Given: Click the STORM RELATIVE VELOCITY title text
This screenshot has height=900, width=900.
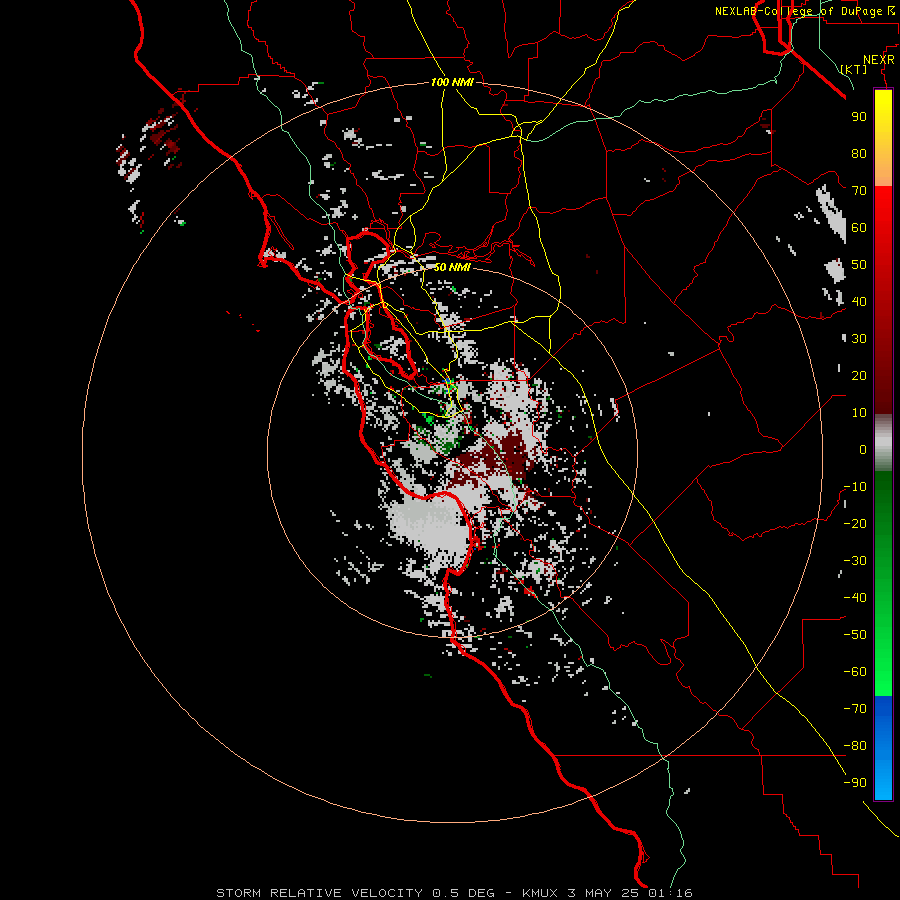Looking at the screenshot, I should [x=319, y=893].
